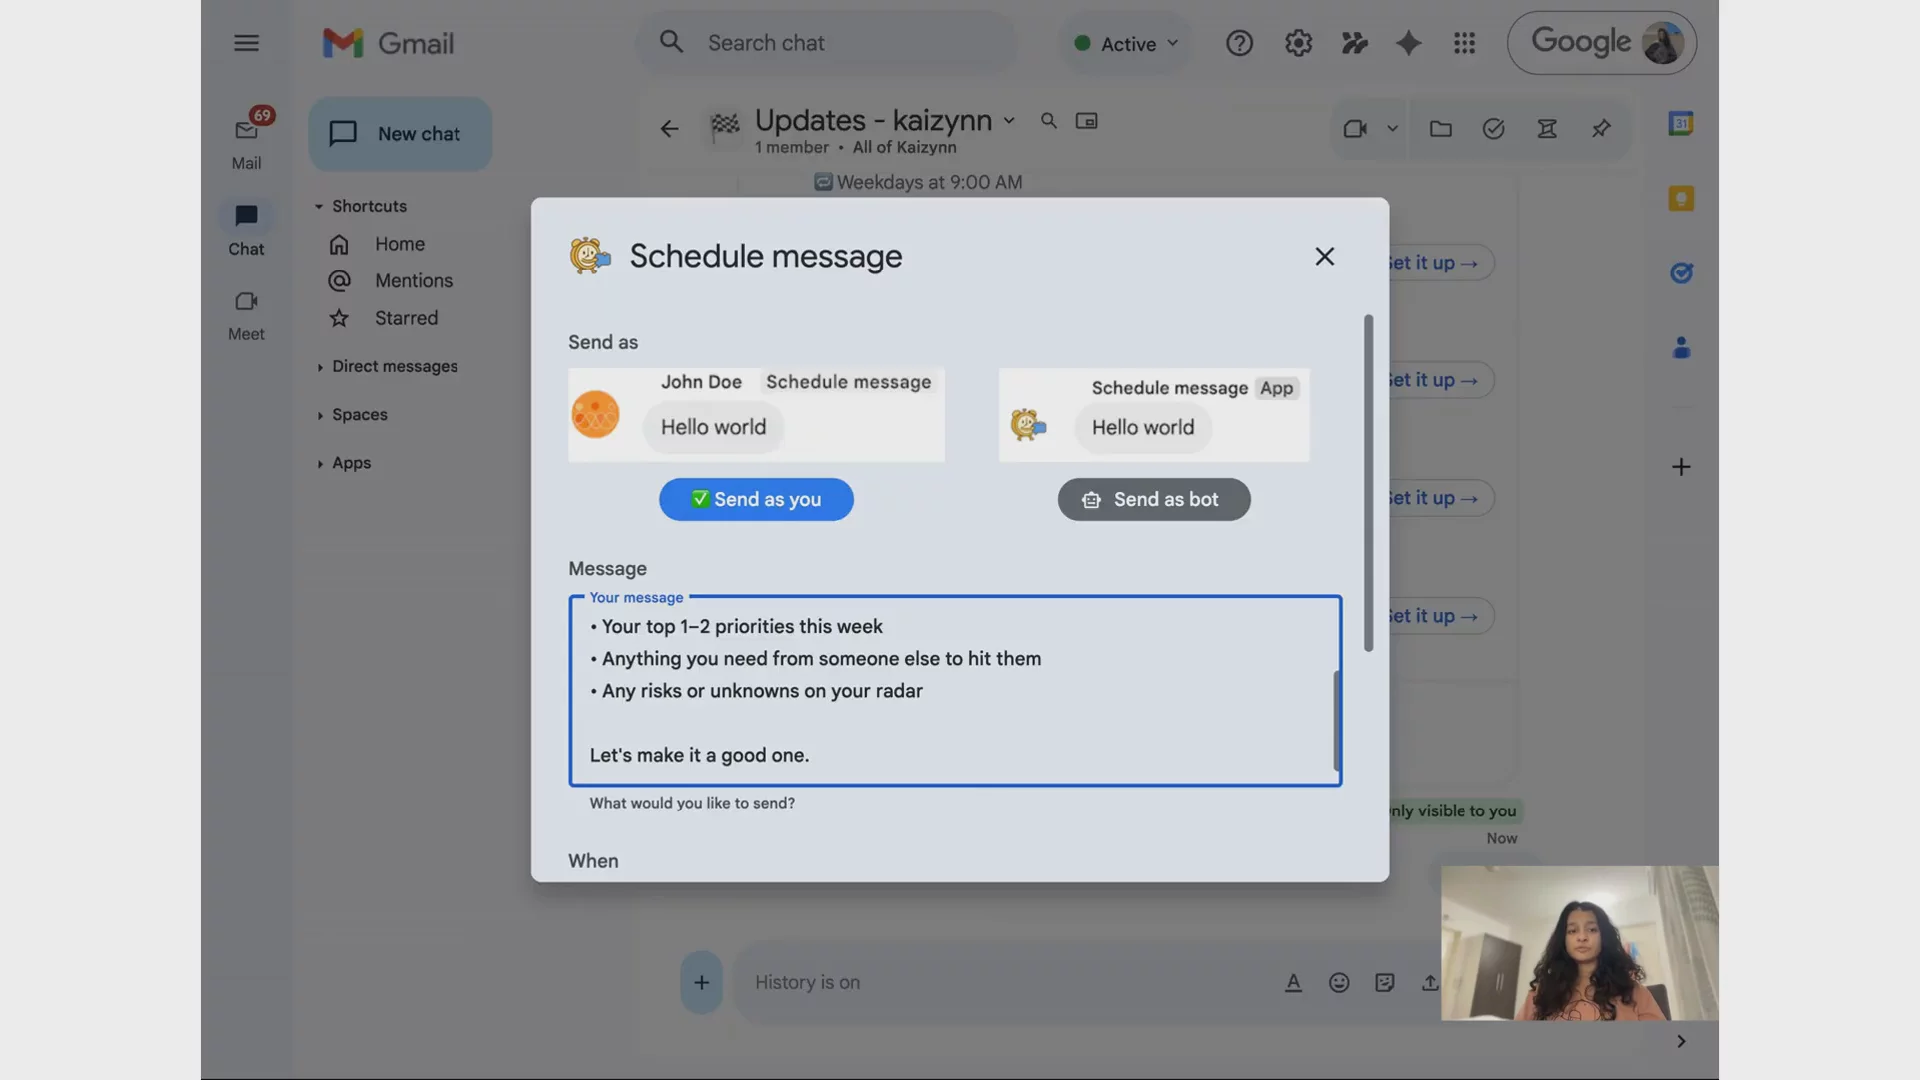Screen dimensions: 1920x1080
Task: Click the dialog's vertical scrollbar
Action: (1368, 483)
